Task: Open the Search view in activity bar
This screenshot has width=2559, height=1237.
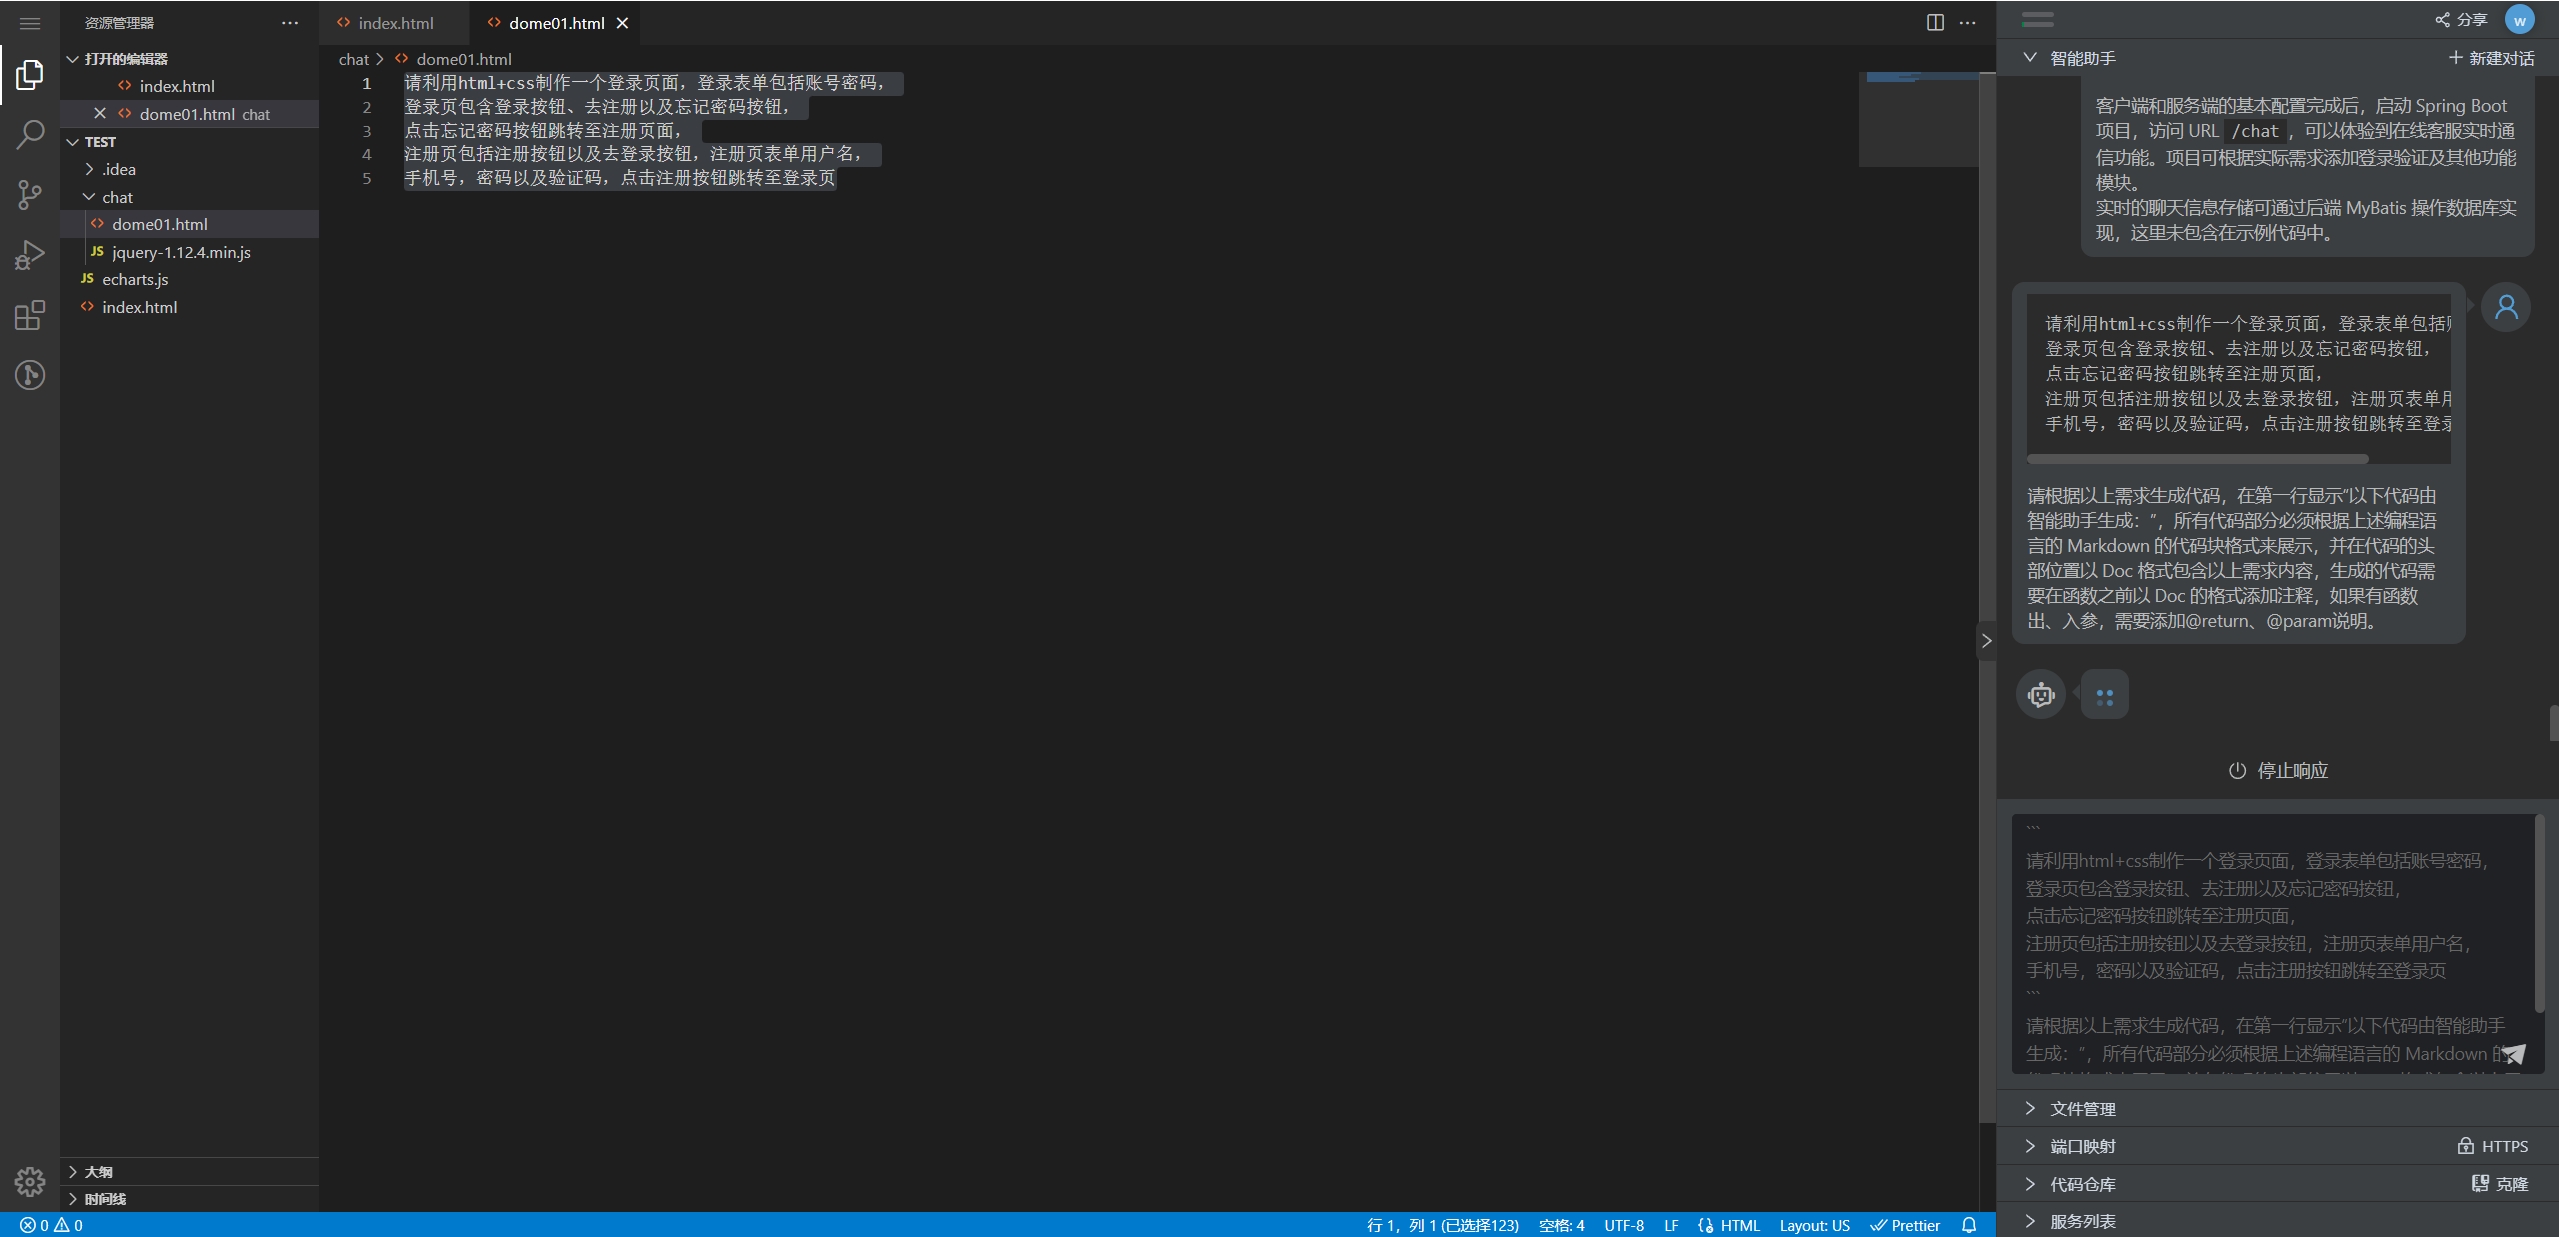Action: pos(30,134)
